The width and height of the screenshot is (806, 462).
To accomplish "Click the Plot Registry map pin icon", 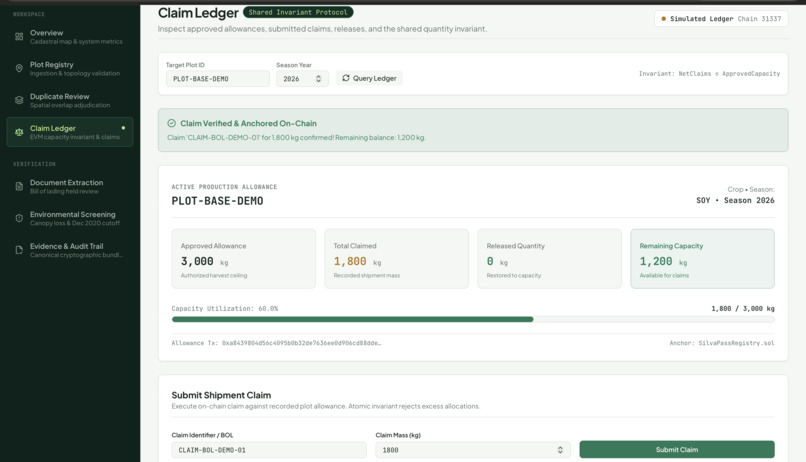I will point(19,68).
